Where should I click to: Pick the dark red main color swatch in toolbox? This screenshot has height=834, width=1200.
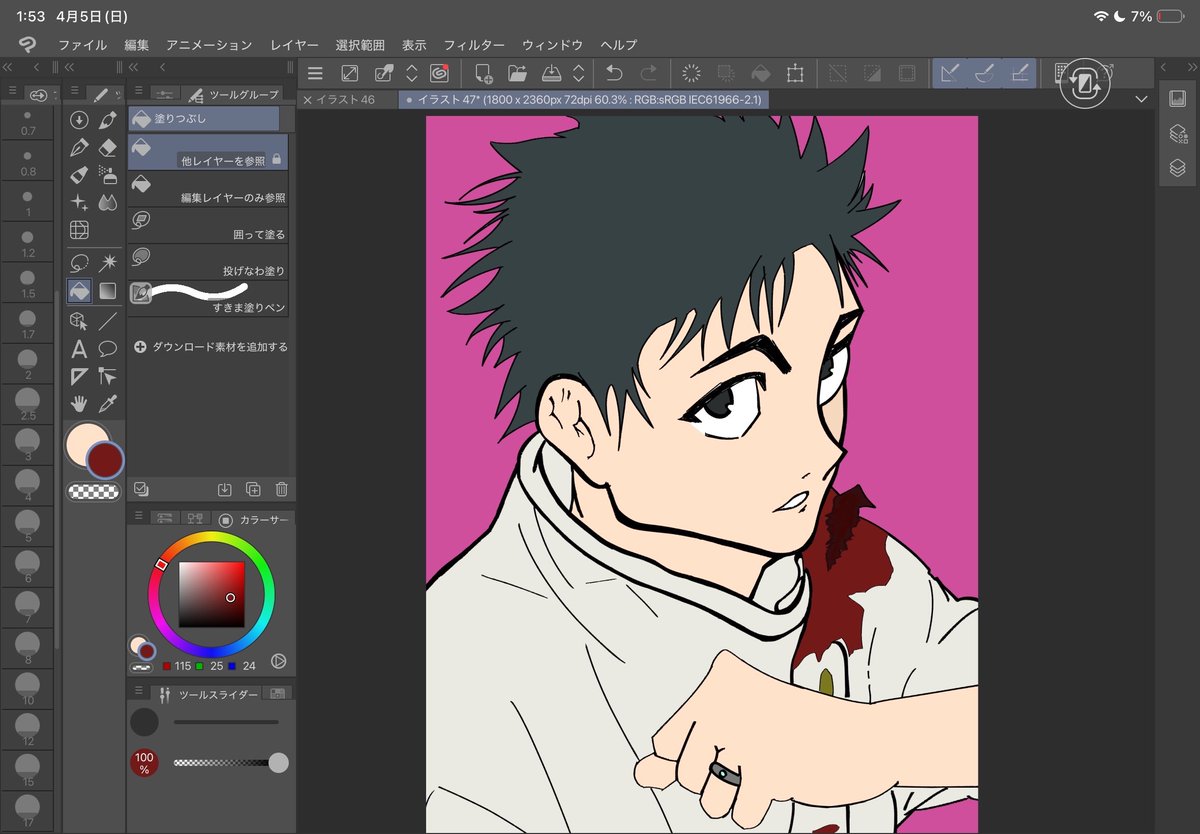point(104,460)
